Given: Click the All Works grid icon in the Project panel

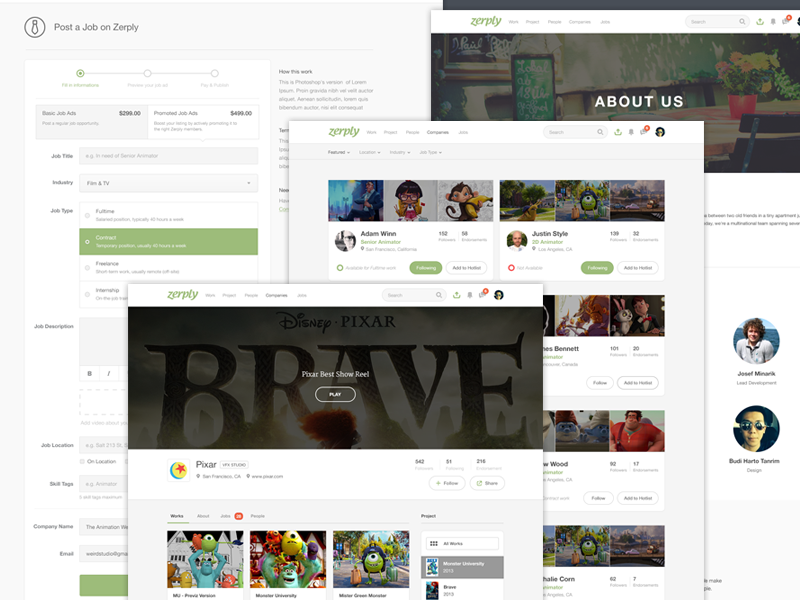Looking at the screenshot, I should (434, 543).
